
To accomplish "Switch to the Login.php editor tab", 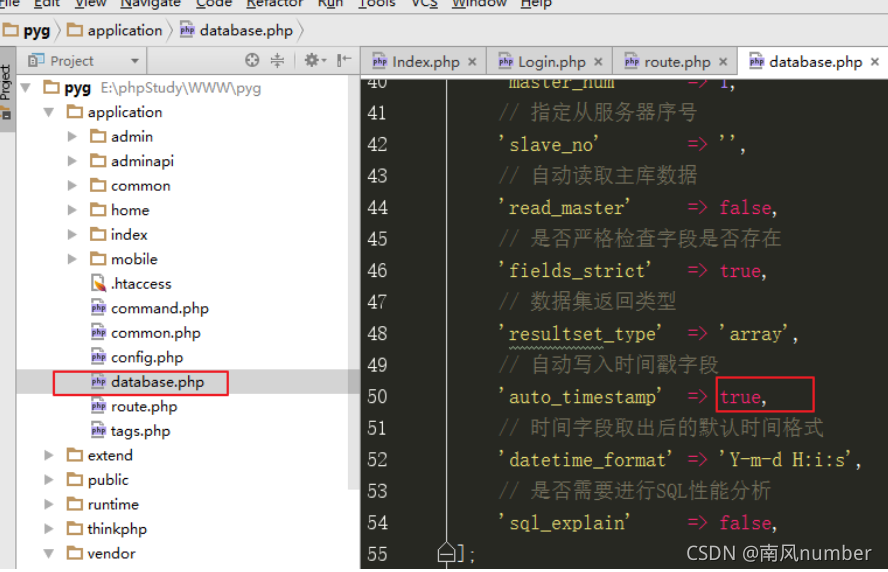I will tap(550, 62).
